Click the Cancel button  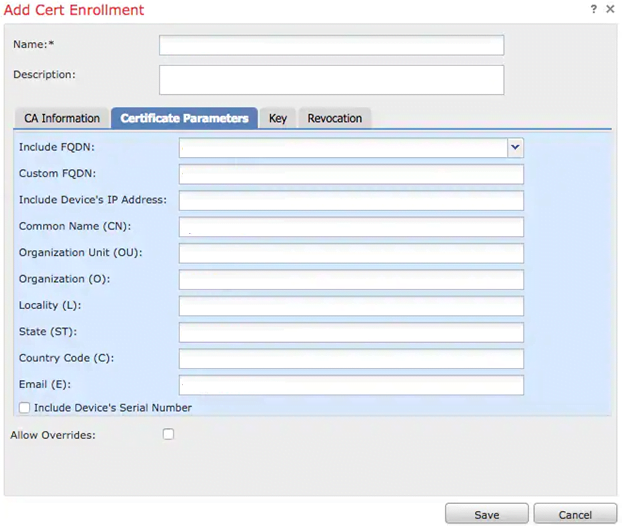tap(575, 515)
